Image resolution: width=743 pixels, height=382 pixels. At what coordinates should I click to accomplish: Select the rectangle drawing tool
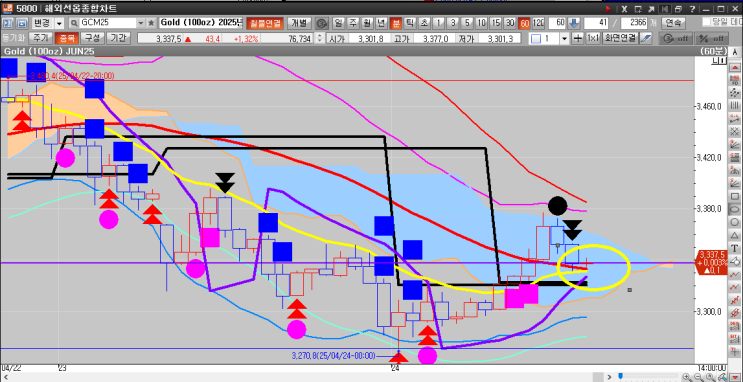click(734, 196)
